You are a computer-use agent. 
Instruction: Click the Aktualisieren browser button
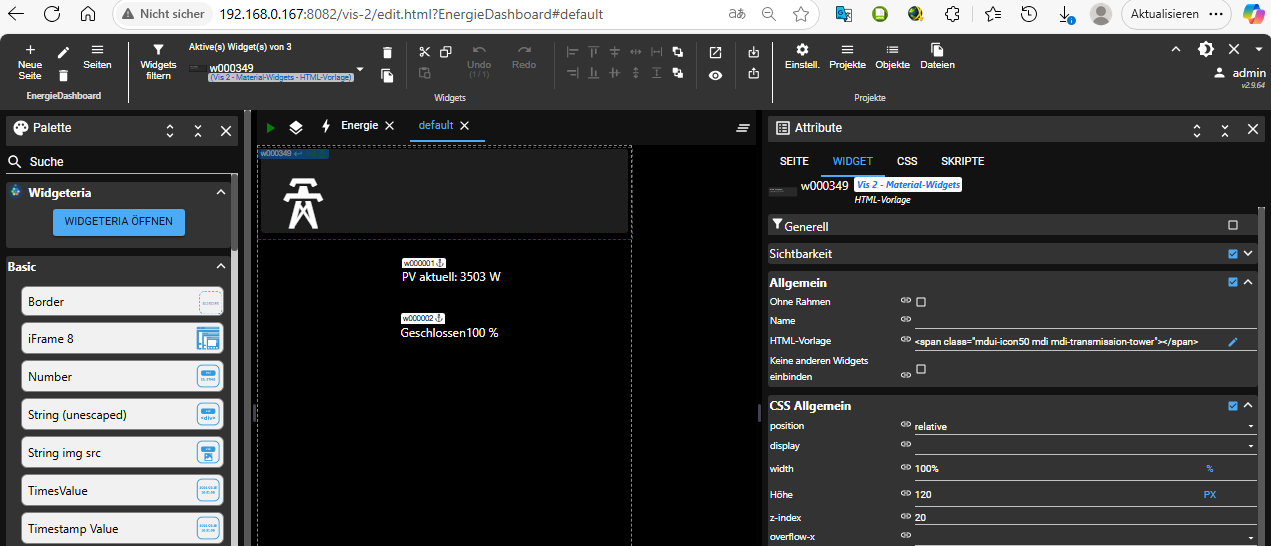(1163, 14)
